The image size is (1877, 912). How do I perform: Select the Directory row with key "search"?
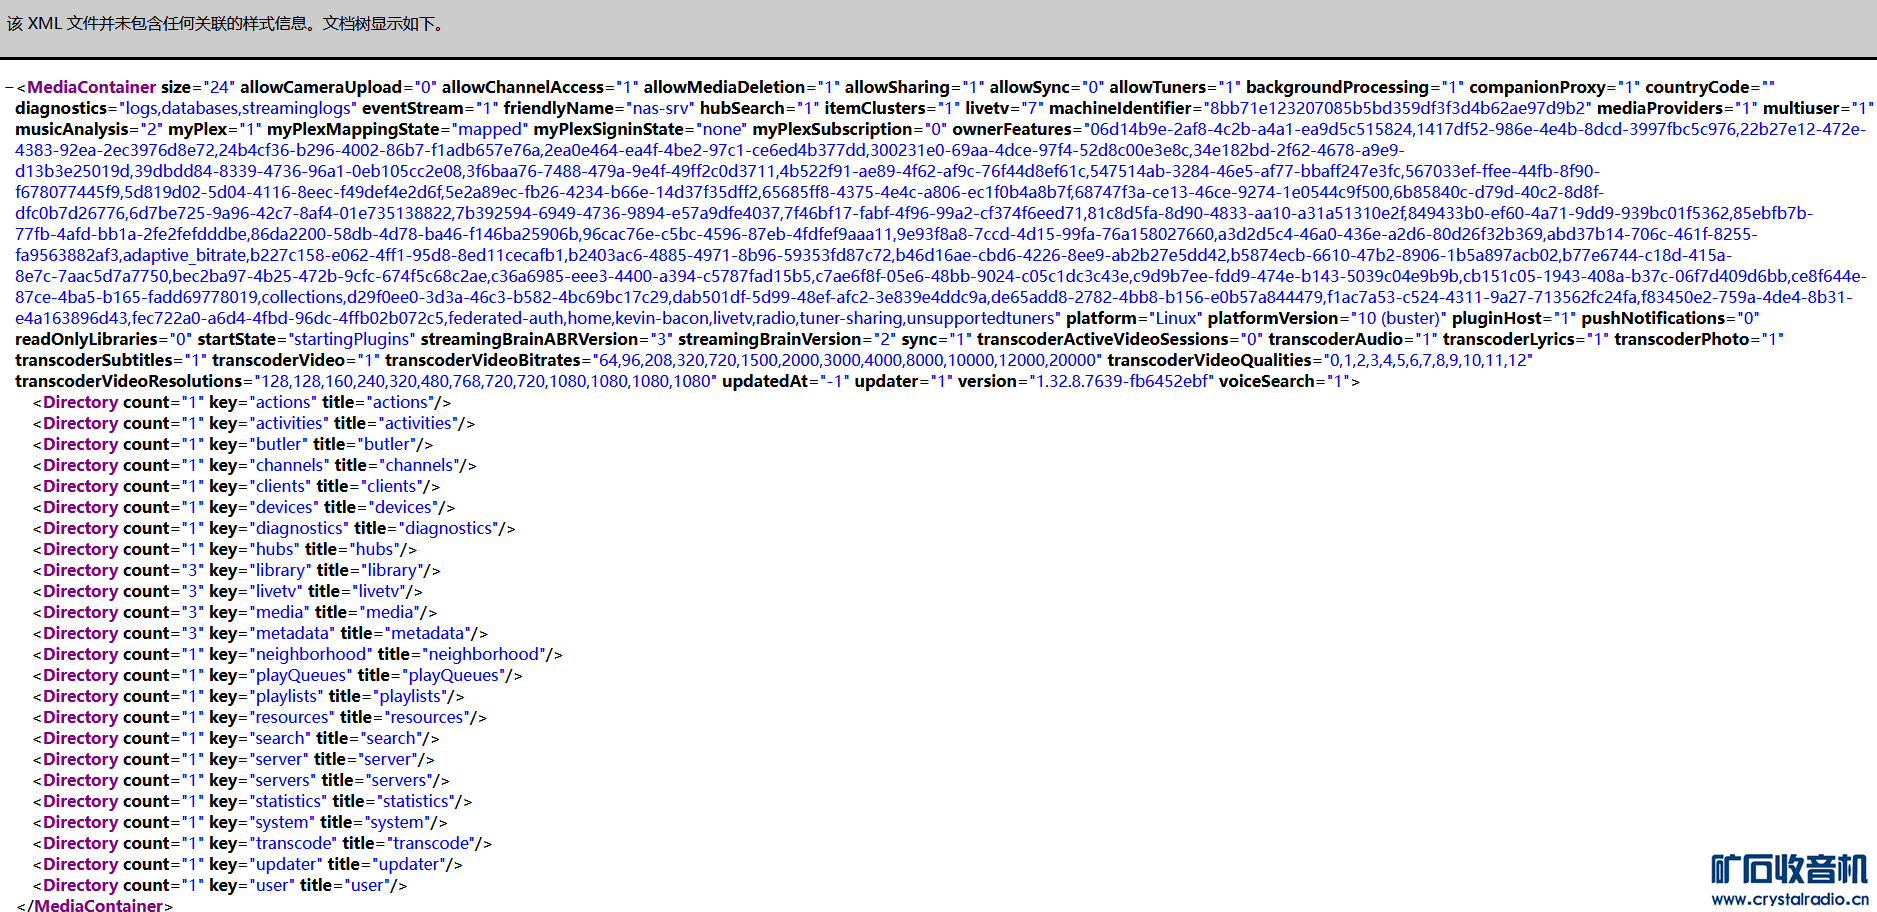pyautogui.click(x=236, y=739)
